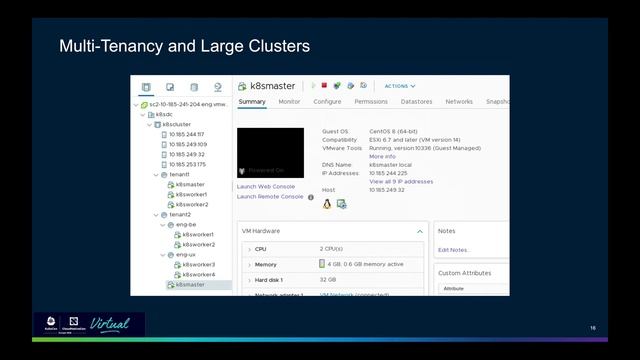Select k8sworker2 under eng-be
This screenshot has width=640, height=360.
199,245
